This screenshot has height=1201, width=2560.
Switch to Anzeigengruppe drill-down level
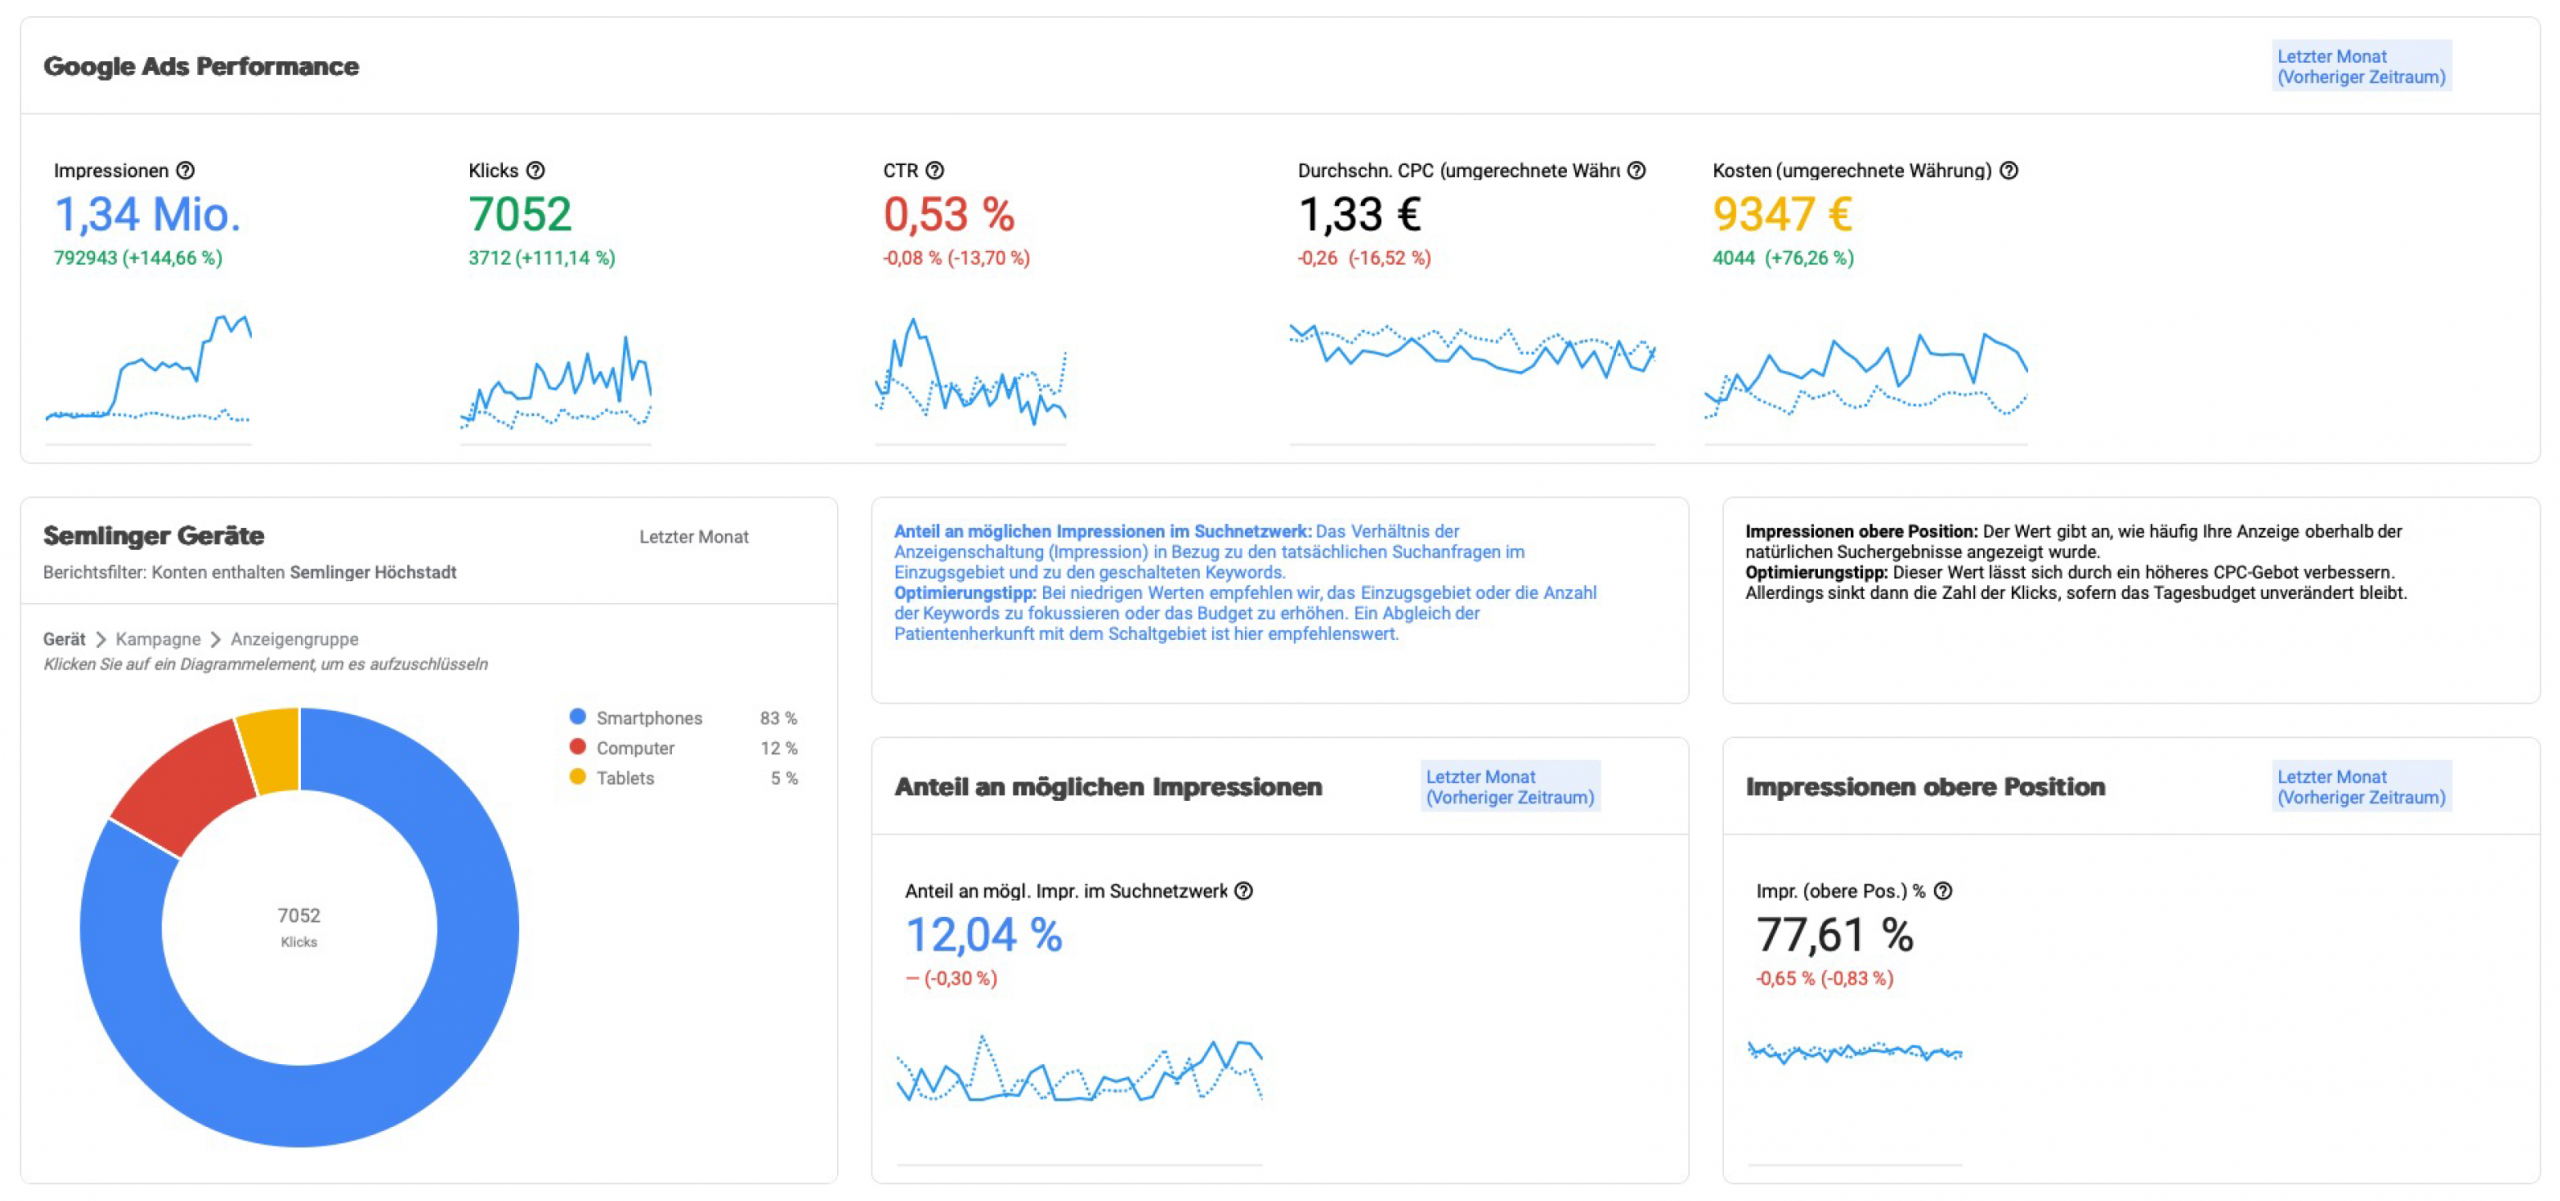[x=294, y=639]
